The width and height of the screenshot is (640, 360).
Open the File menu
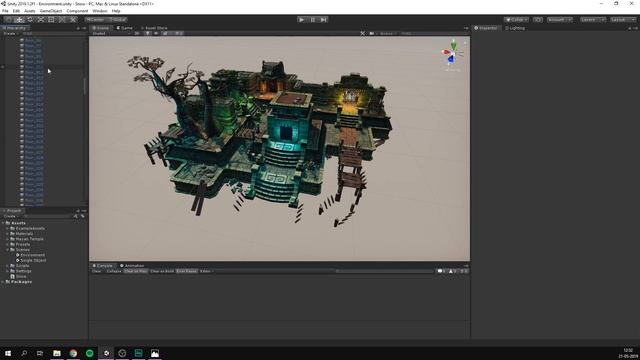(x=5, y=11)
